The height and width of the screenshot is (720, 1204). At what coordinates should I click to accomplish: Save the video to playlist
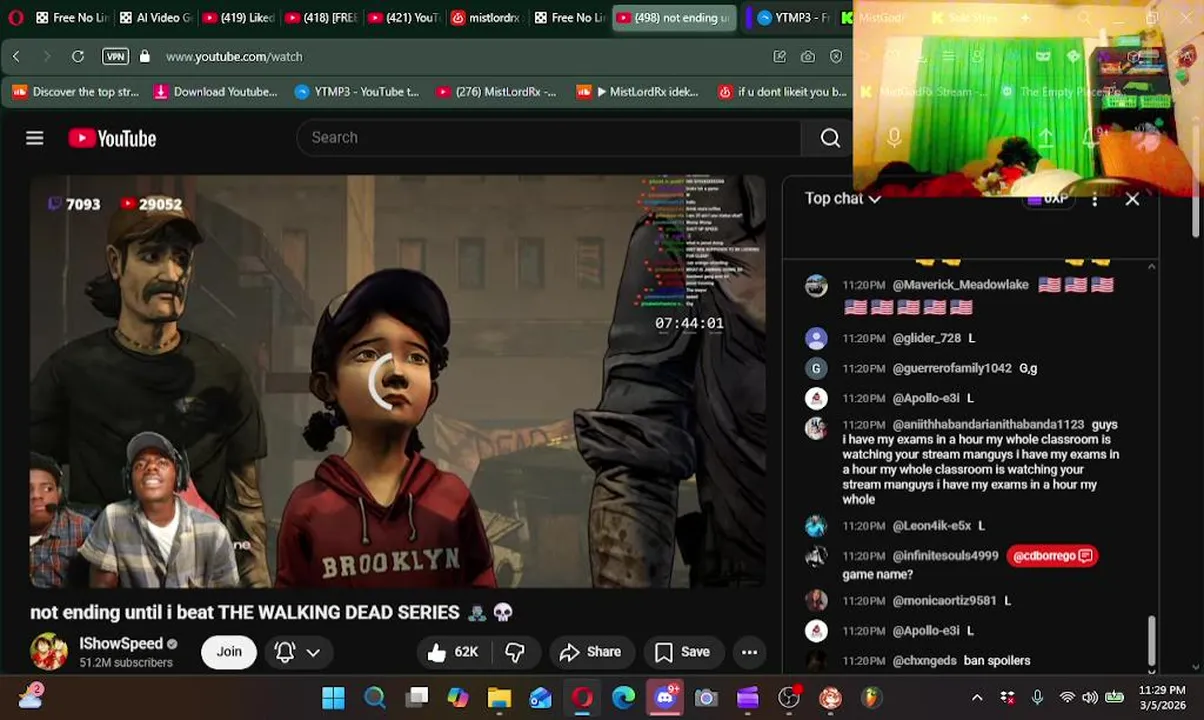pyautogui.click(x=682, y=652)
